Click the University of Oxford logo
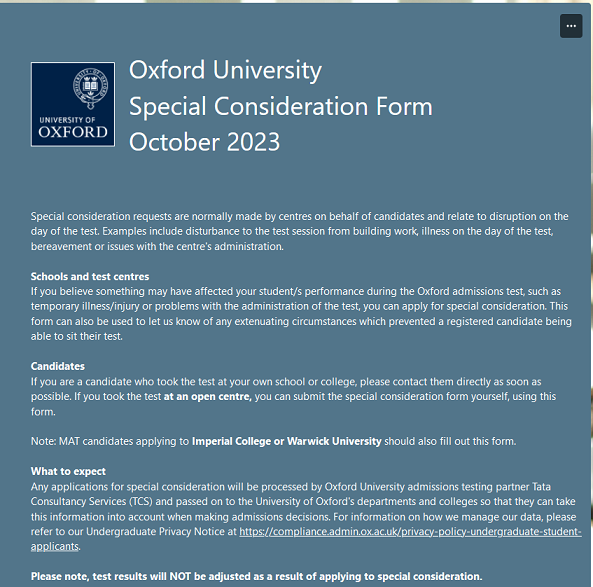This screenshot has height=587, width=593. pyautogui.click(x=73, y=104)
